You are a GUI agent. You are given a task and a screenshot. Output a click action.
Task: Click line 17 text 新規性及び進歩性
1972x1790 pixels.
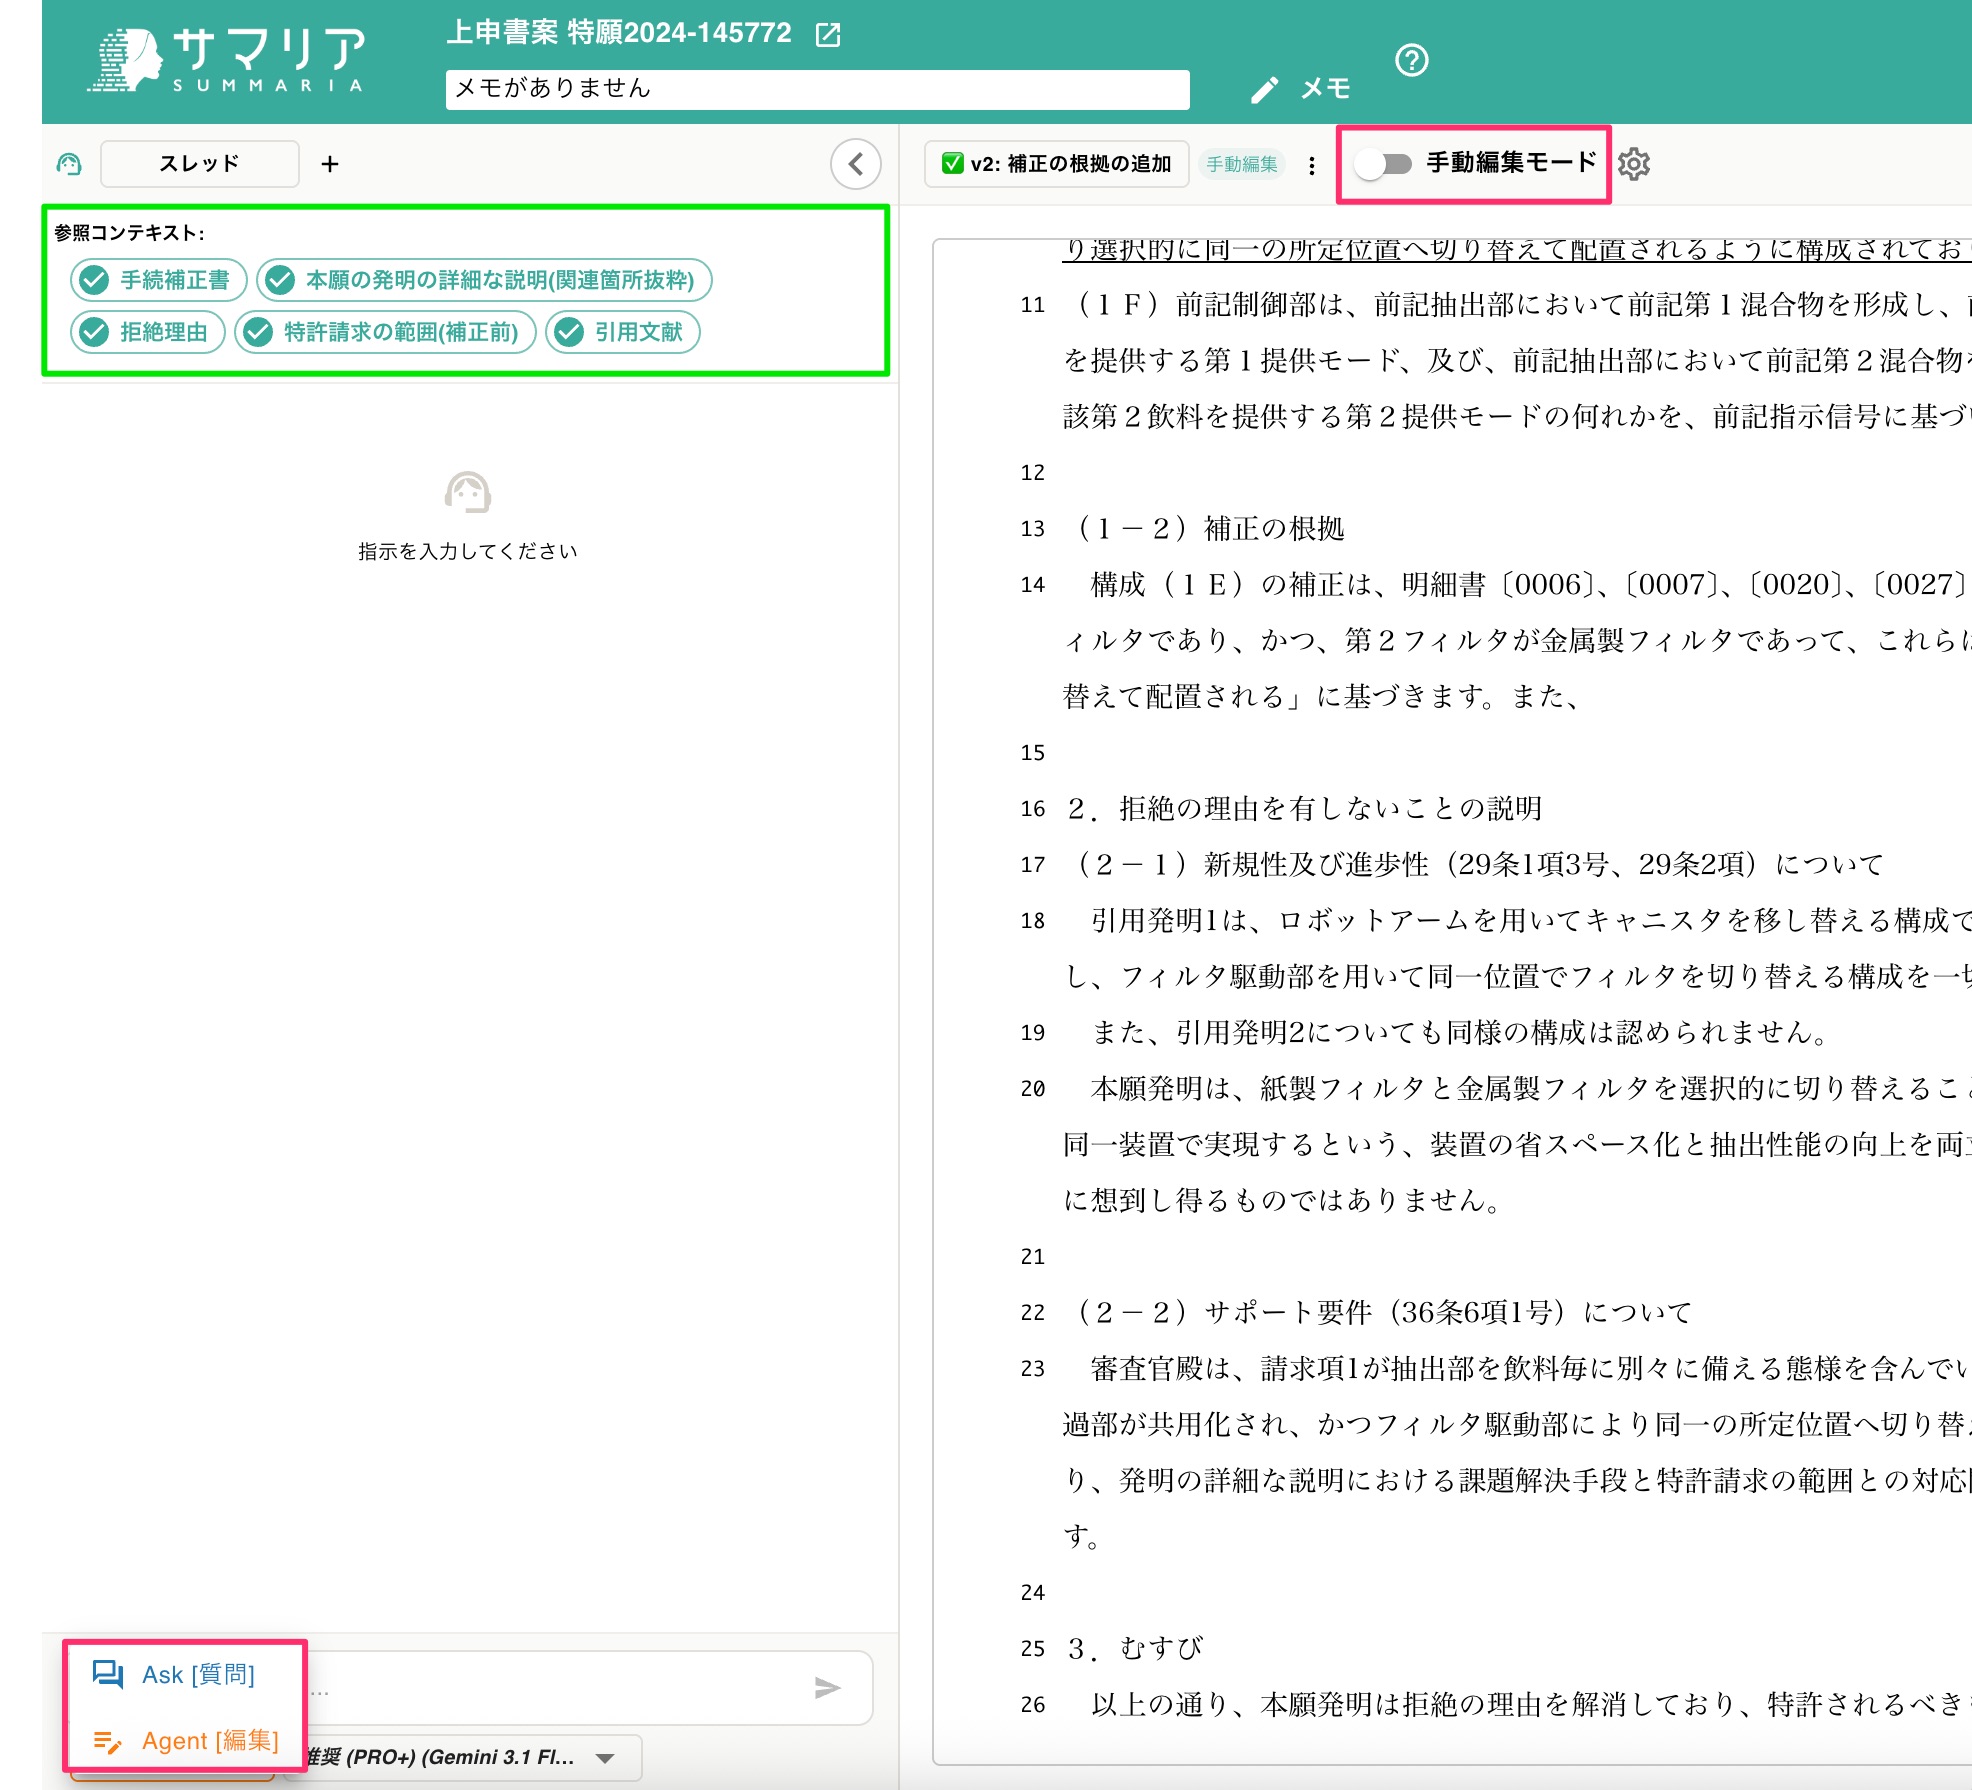pyautogui.click(x=1316, y=864)
